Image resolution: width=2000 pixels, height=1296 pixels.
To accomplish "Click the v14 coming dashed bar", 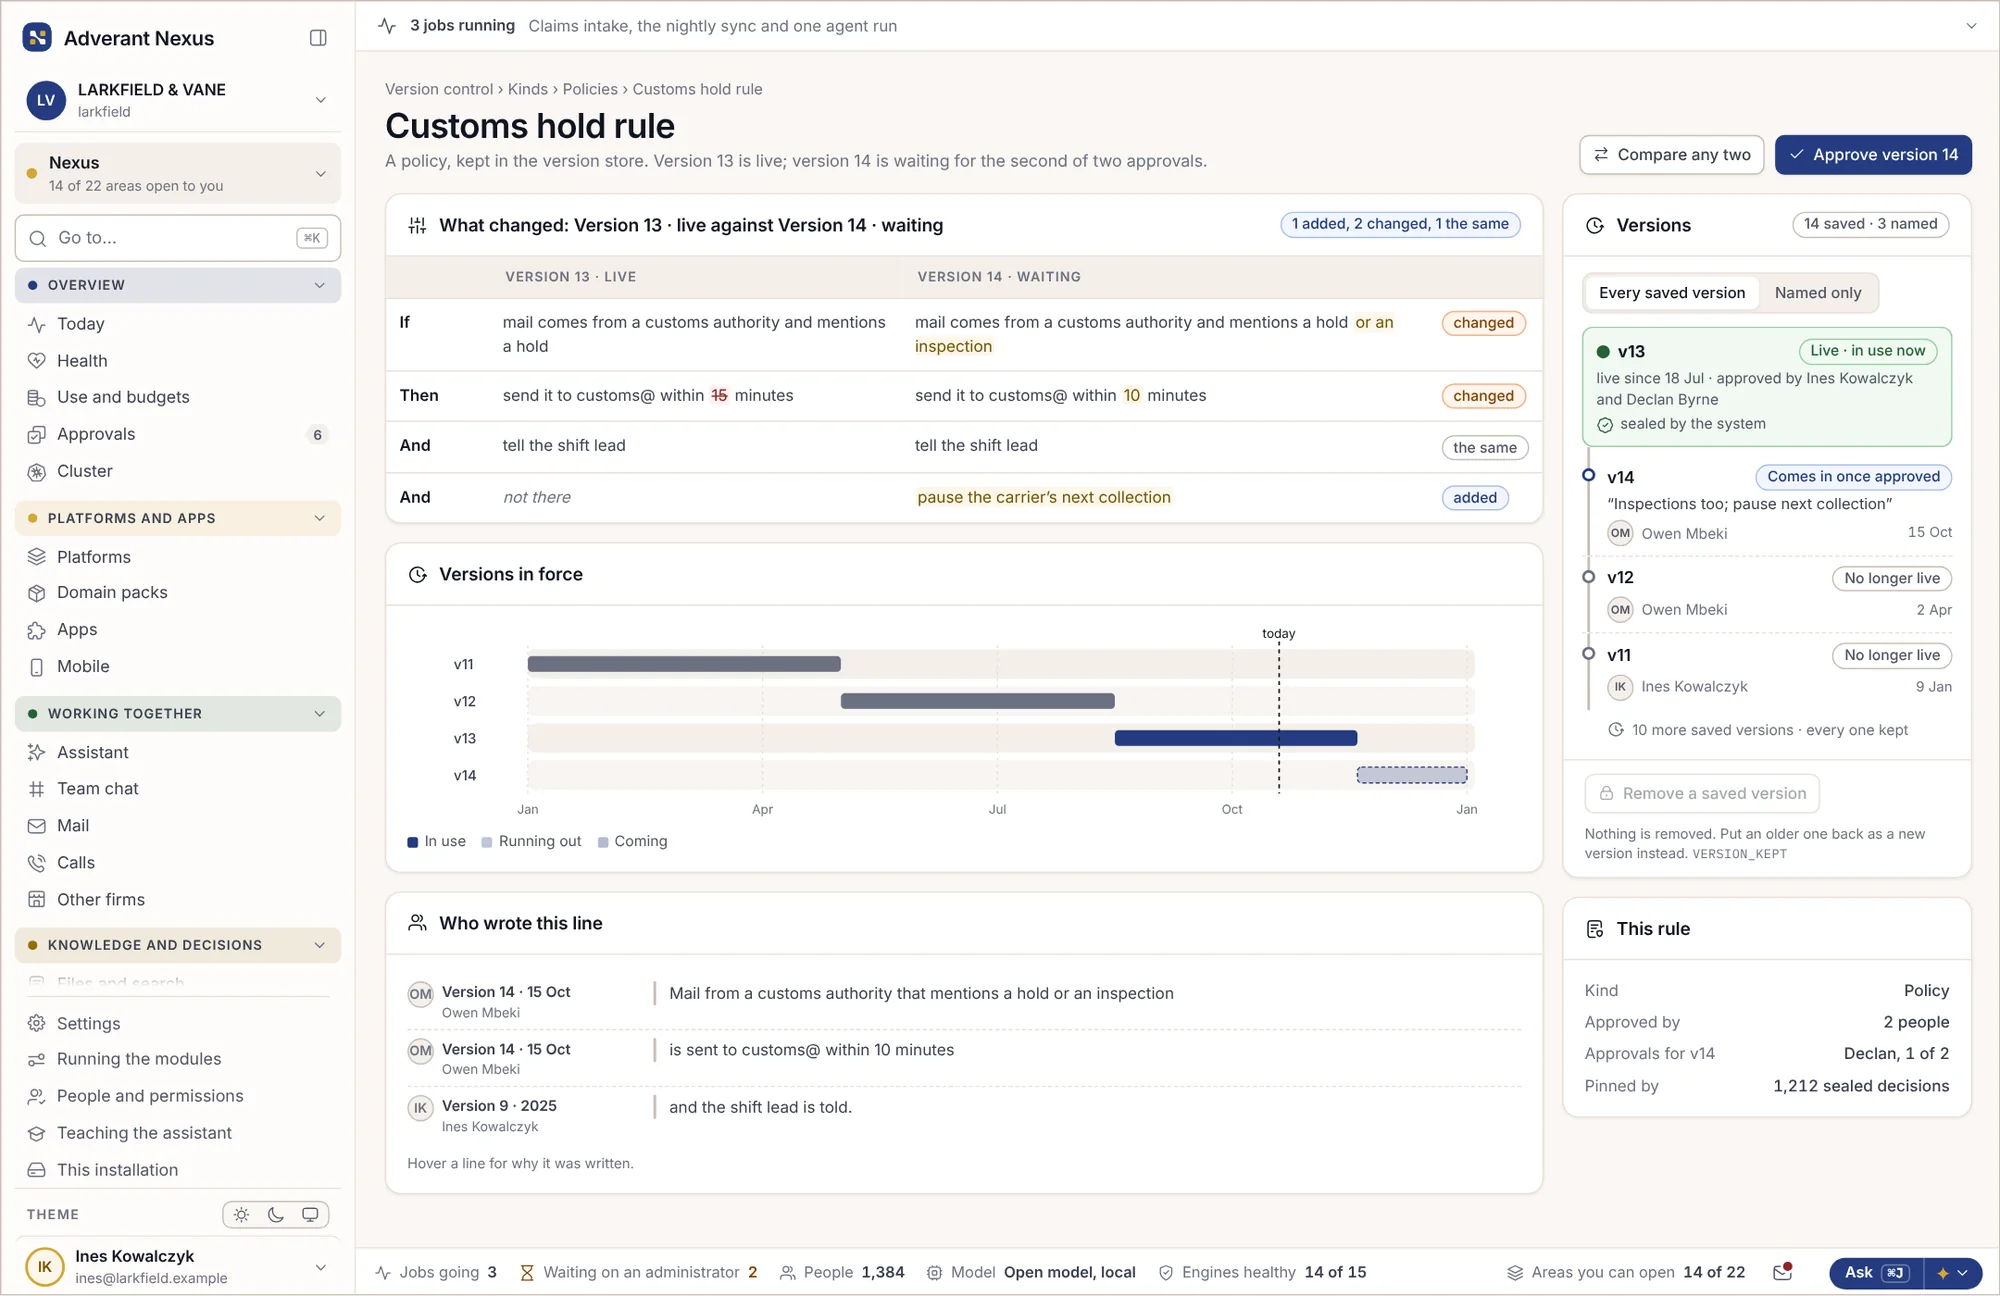I will click(1411, 775).
